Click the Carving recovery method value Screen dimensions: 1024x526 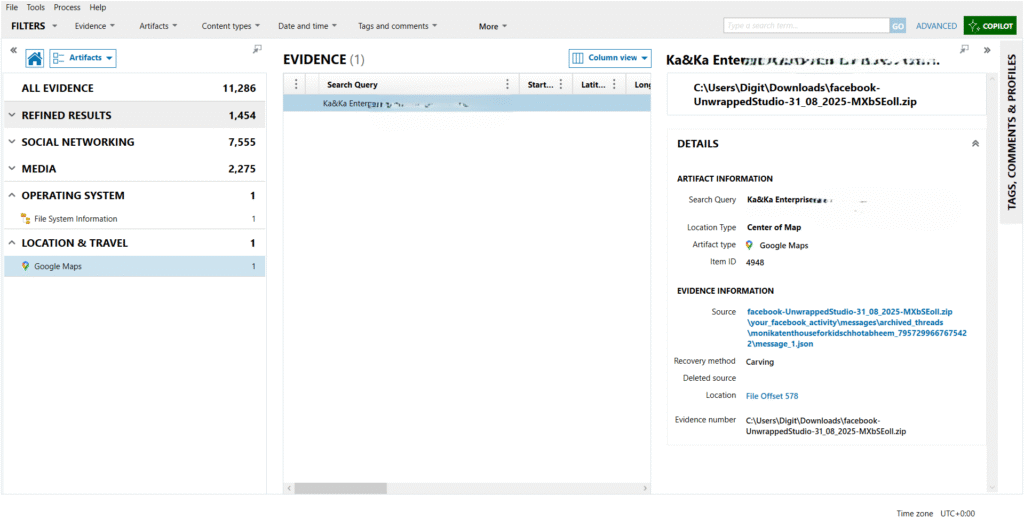(x=760, y=361)
